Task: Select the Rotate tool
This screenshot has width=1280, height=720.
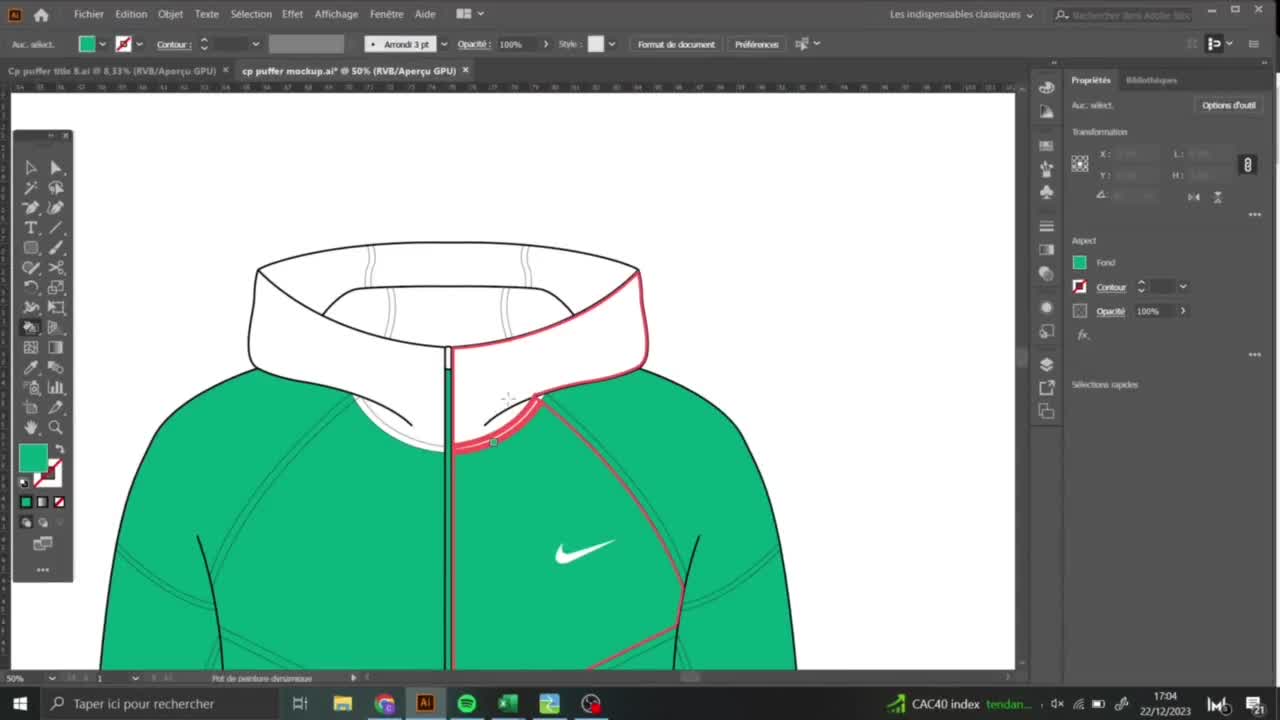Action: click(31, 288)
